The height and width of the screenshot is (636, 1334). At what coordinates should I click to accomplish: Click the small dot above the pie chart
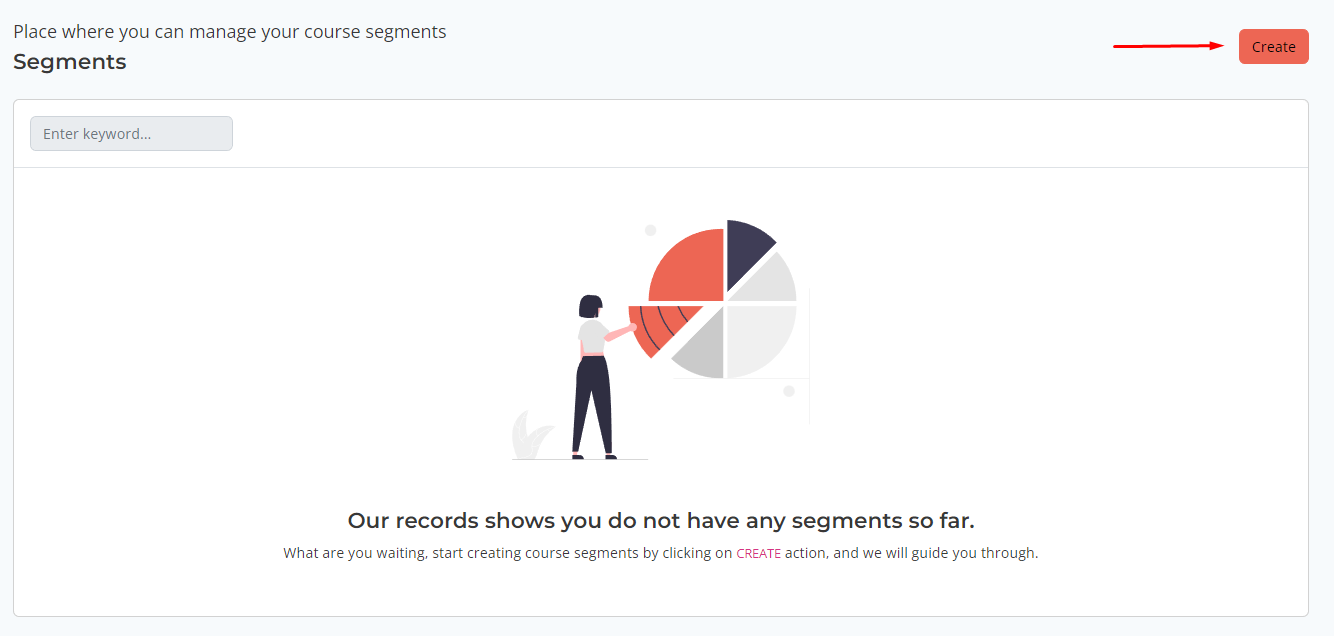click(651, 229)
